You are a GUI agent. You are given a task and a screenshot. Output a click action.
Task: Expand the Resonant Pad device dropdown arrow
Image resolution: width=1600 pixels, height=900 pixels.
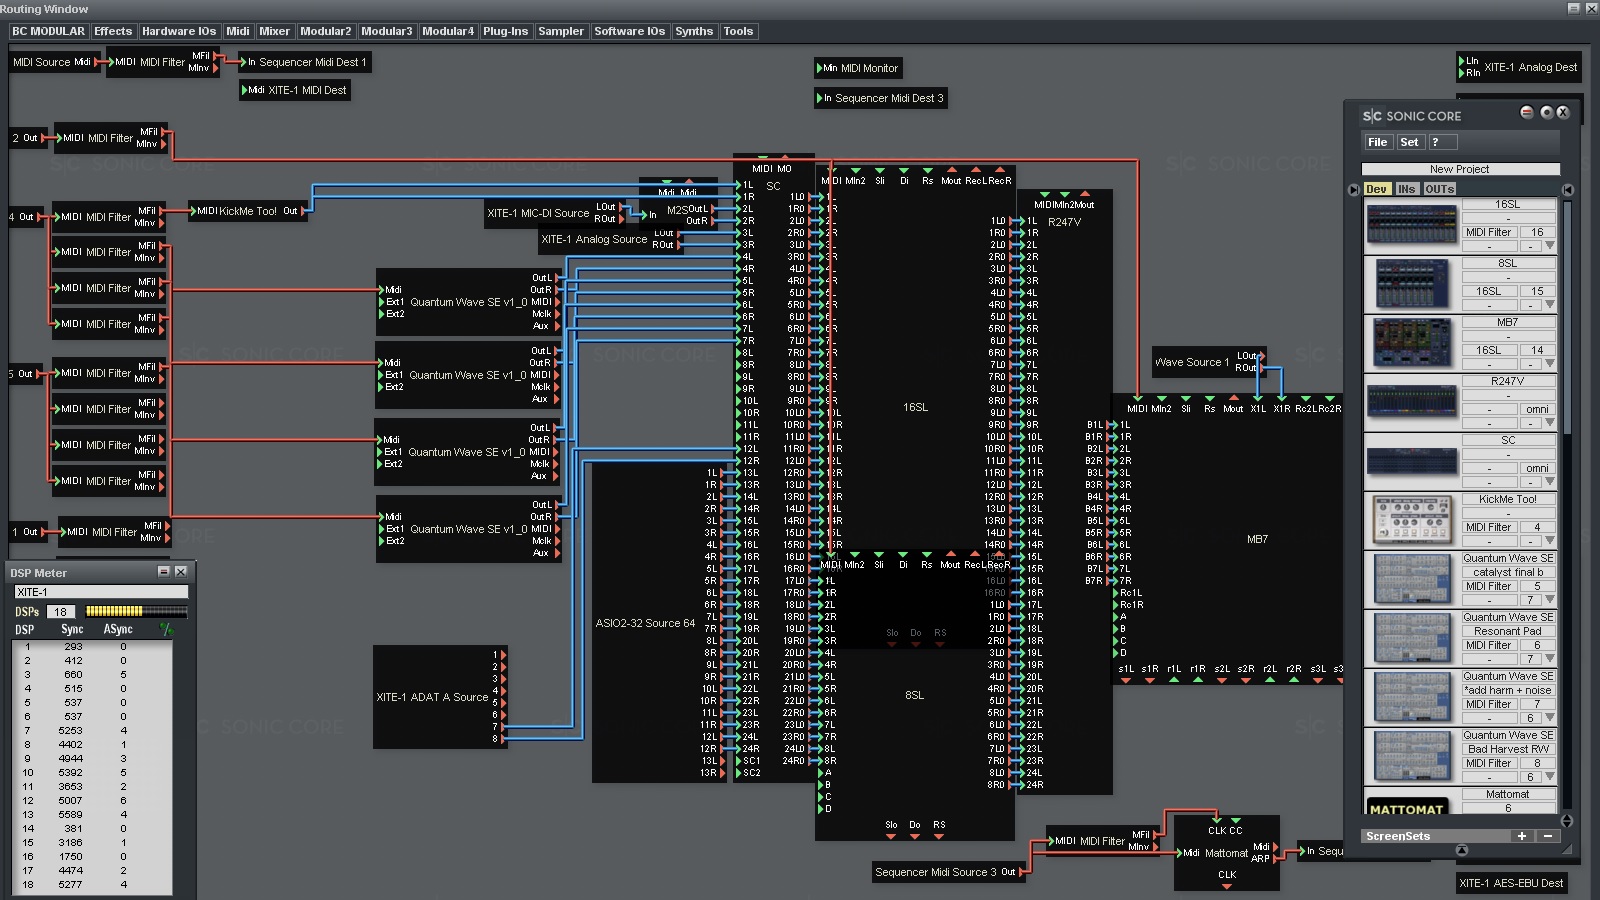click(x=1550, y=659)
